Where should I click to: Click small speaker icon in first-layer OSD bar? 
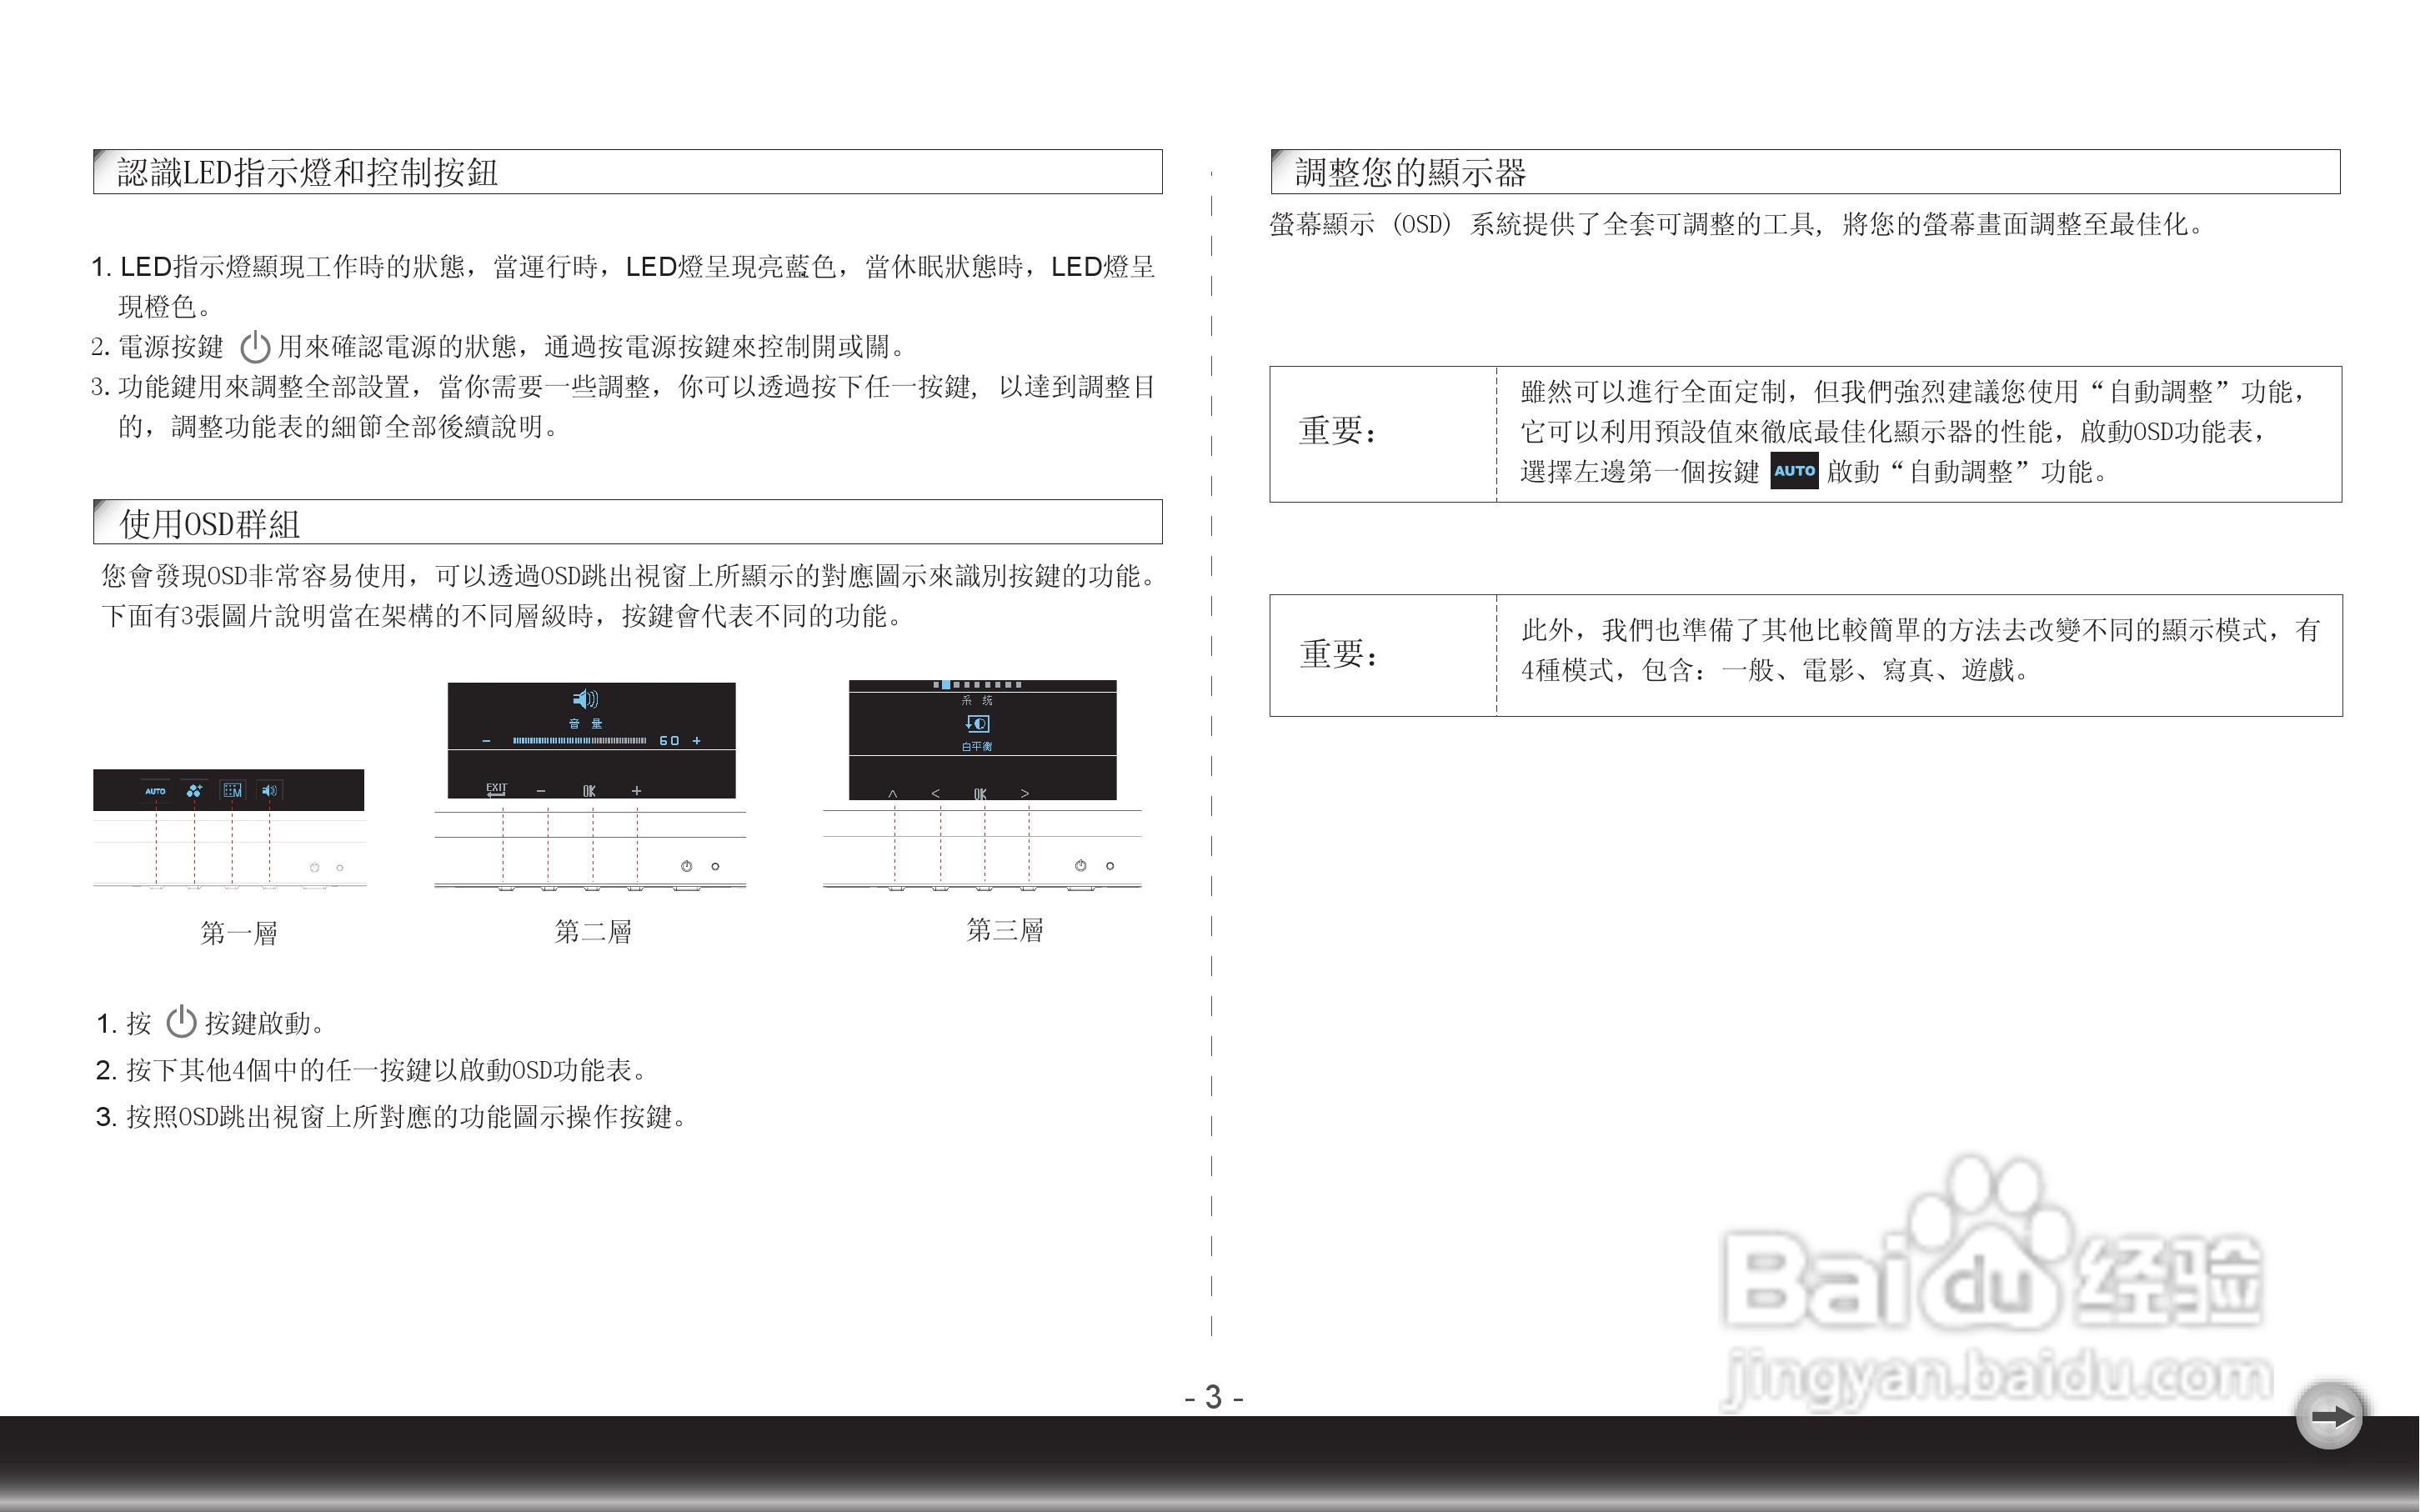click(x=269, y=791)
